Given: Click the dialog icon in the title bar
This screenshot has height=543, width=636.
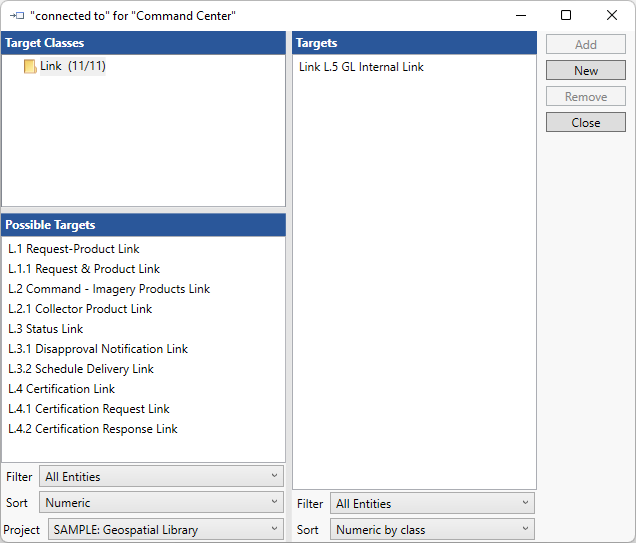Looking at the screenshot, I should (16, 16).
